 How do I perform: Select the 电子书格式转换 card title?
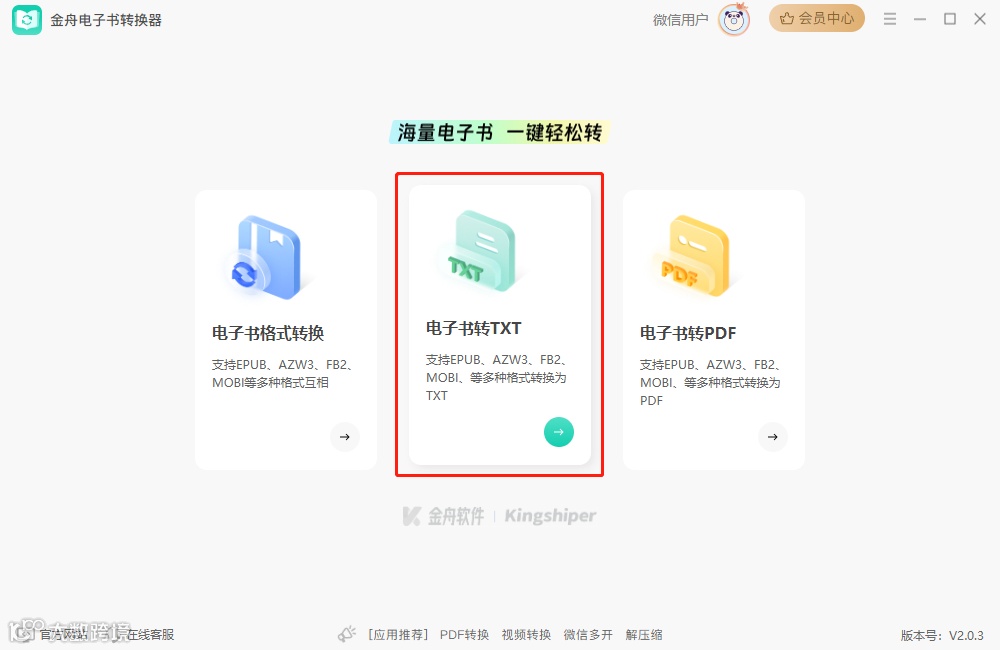pyautogui.click(x=268, y=333)
